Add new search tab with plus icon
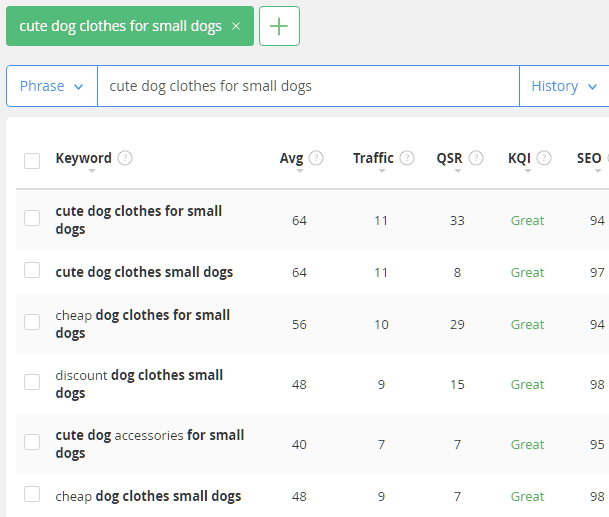The height and width of the screenshot is (517, 609). [279, 26]
